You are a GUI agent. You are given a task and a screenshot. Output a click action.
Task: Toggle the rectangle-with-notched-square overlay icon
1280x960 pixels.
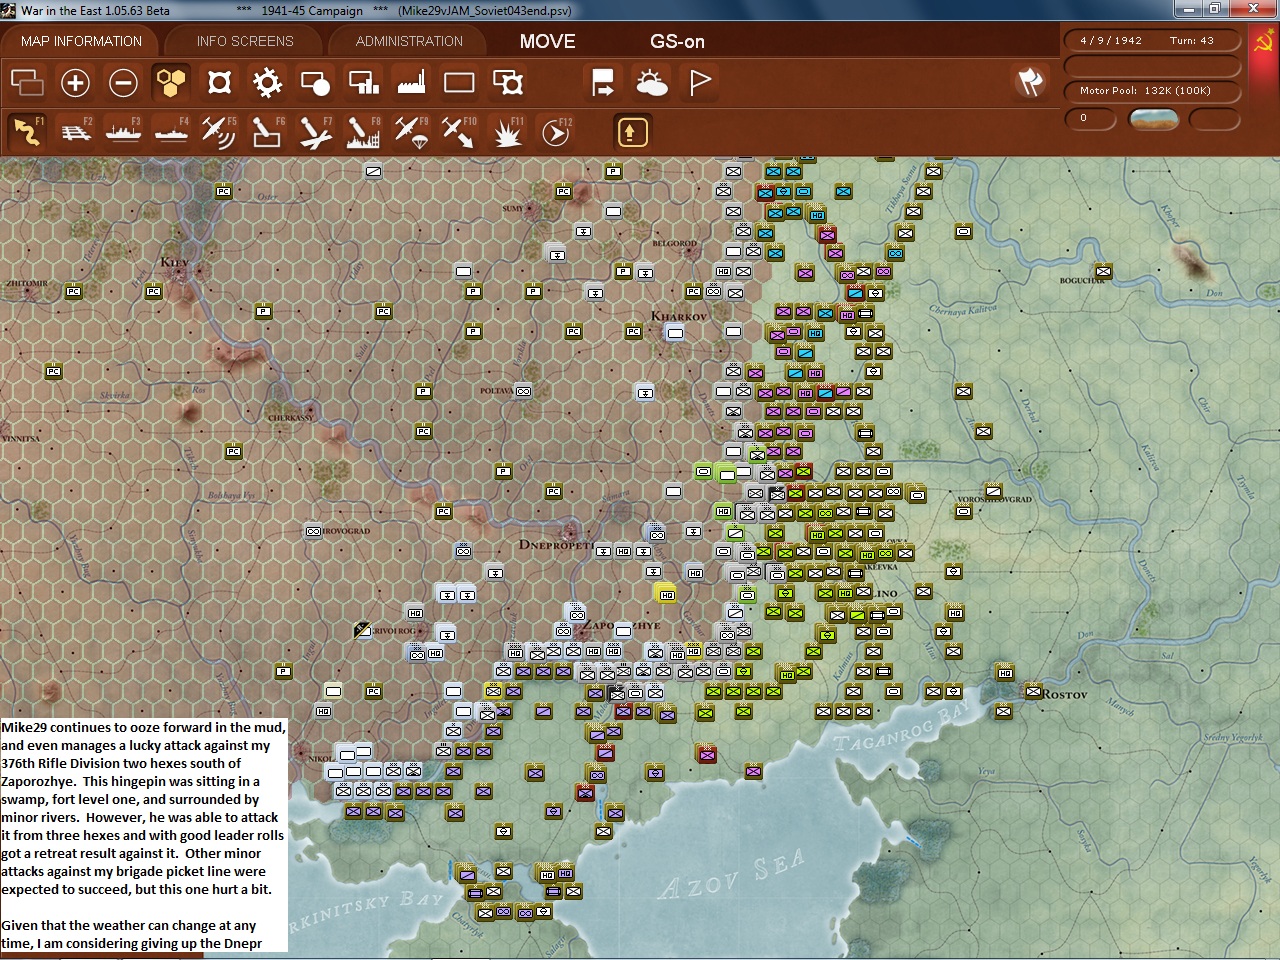508,82
